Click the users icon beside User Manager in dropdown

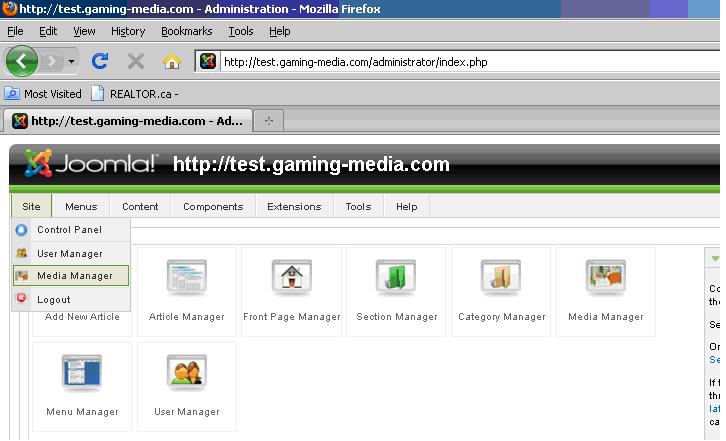[x=21, y=253]
